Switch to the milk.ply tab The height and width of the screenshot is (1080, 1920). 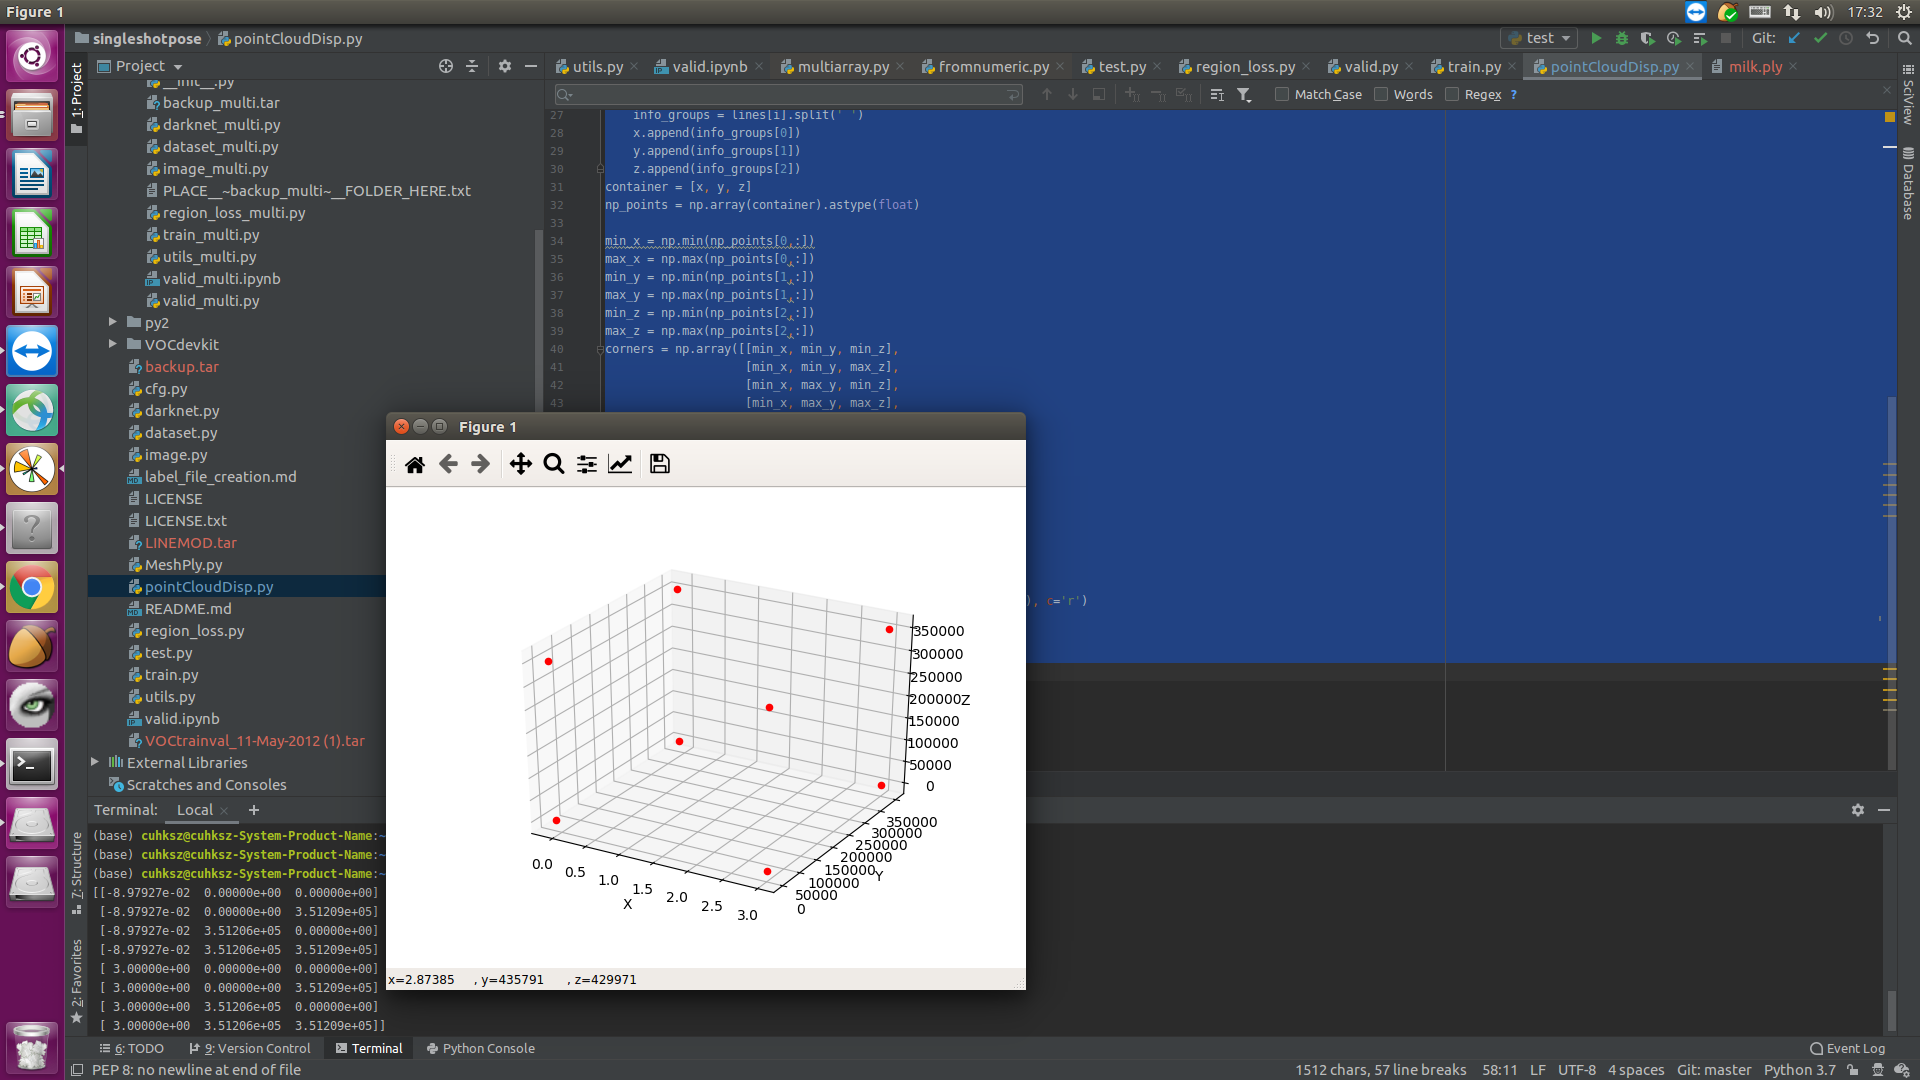[1752, 66]
